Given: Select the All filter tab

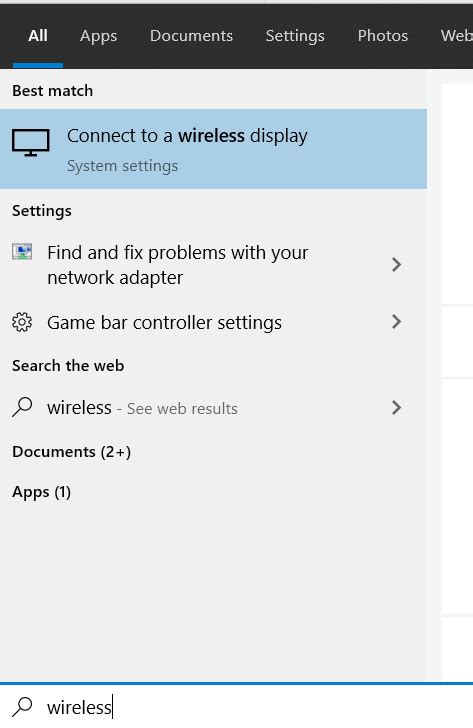Looking at the screenshot, I should pyautogui.click(x=38, y=36).
